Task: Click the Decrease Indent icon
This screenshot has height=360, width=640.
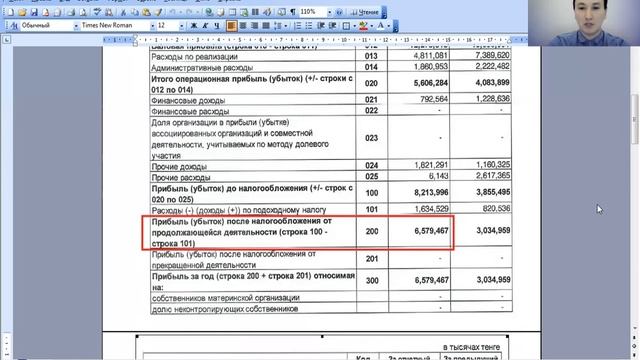Action: (321, 26)
